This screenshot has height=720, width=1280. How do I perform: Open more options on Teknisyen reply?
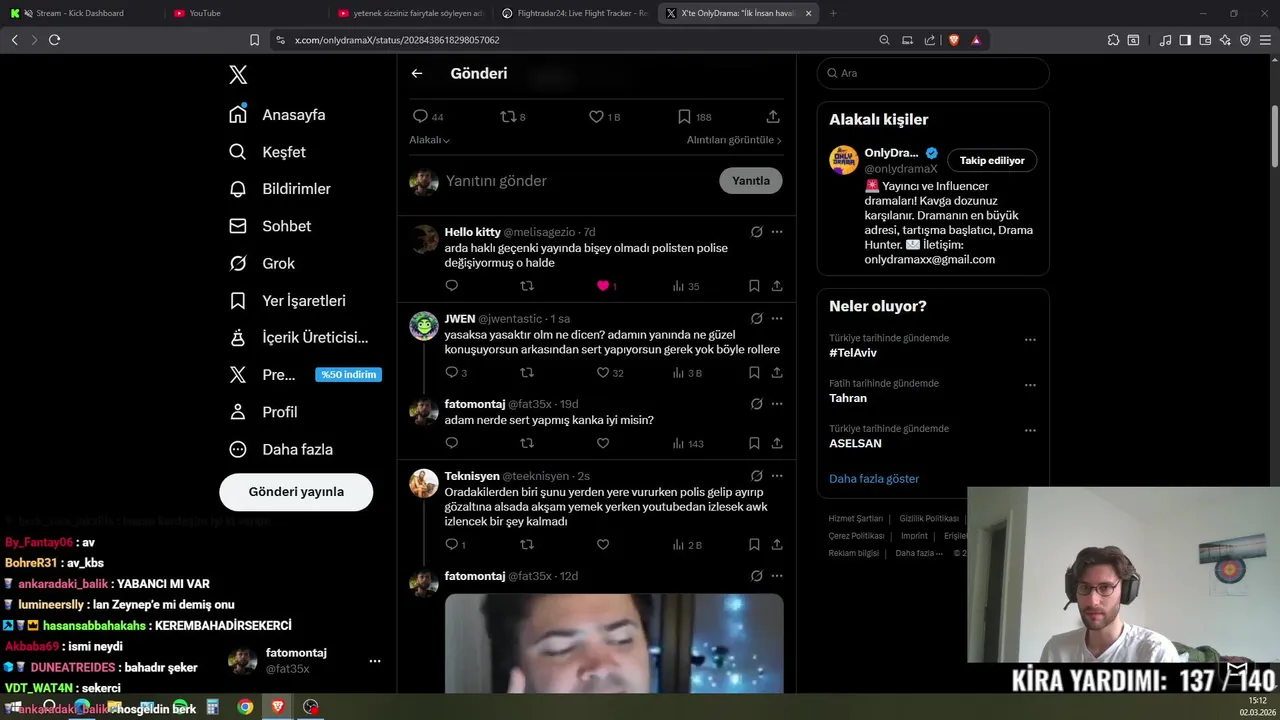coord(777,476)
